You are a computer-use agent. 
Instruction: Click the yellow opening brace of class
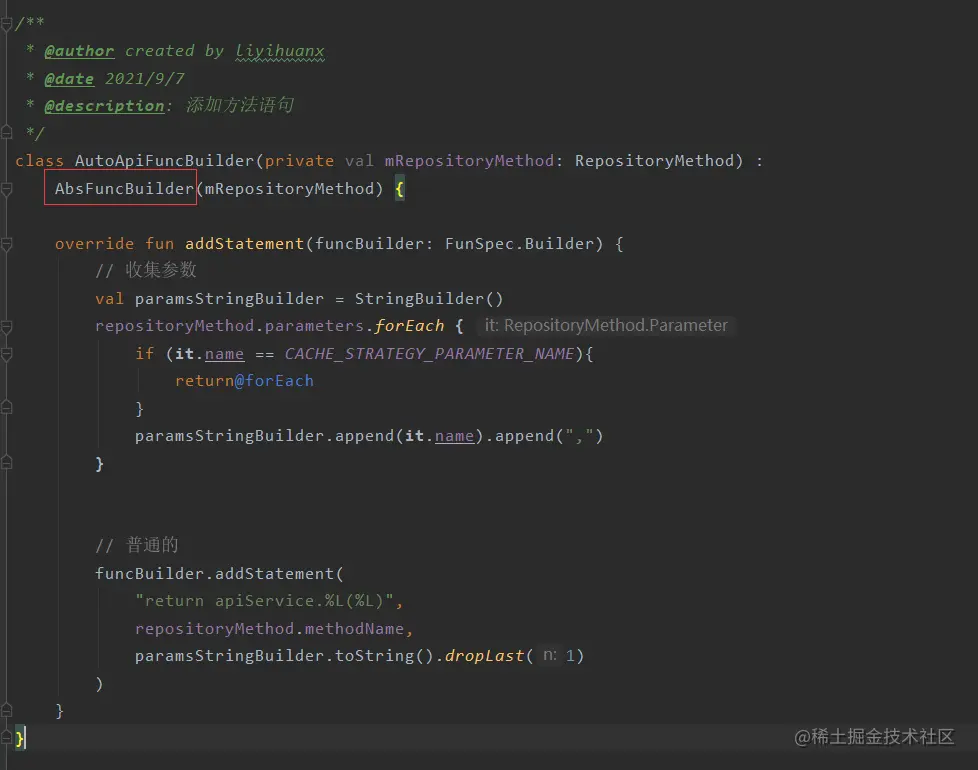[x=400, y=188]
